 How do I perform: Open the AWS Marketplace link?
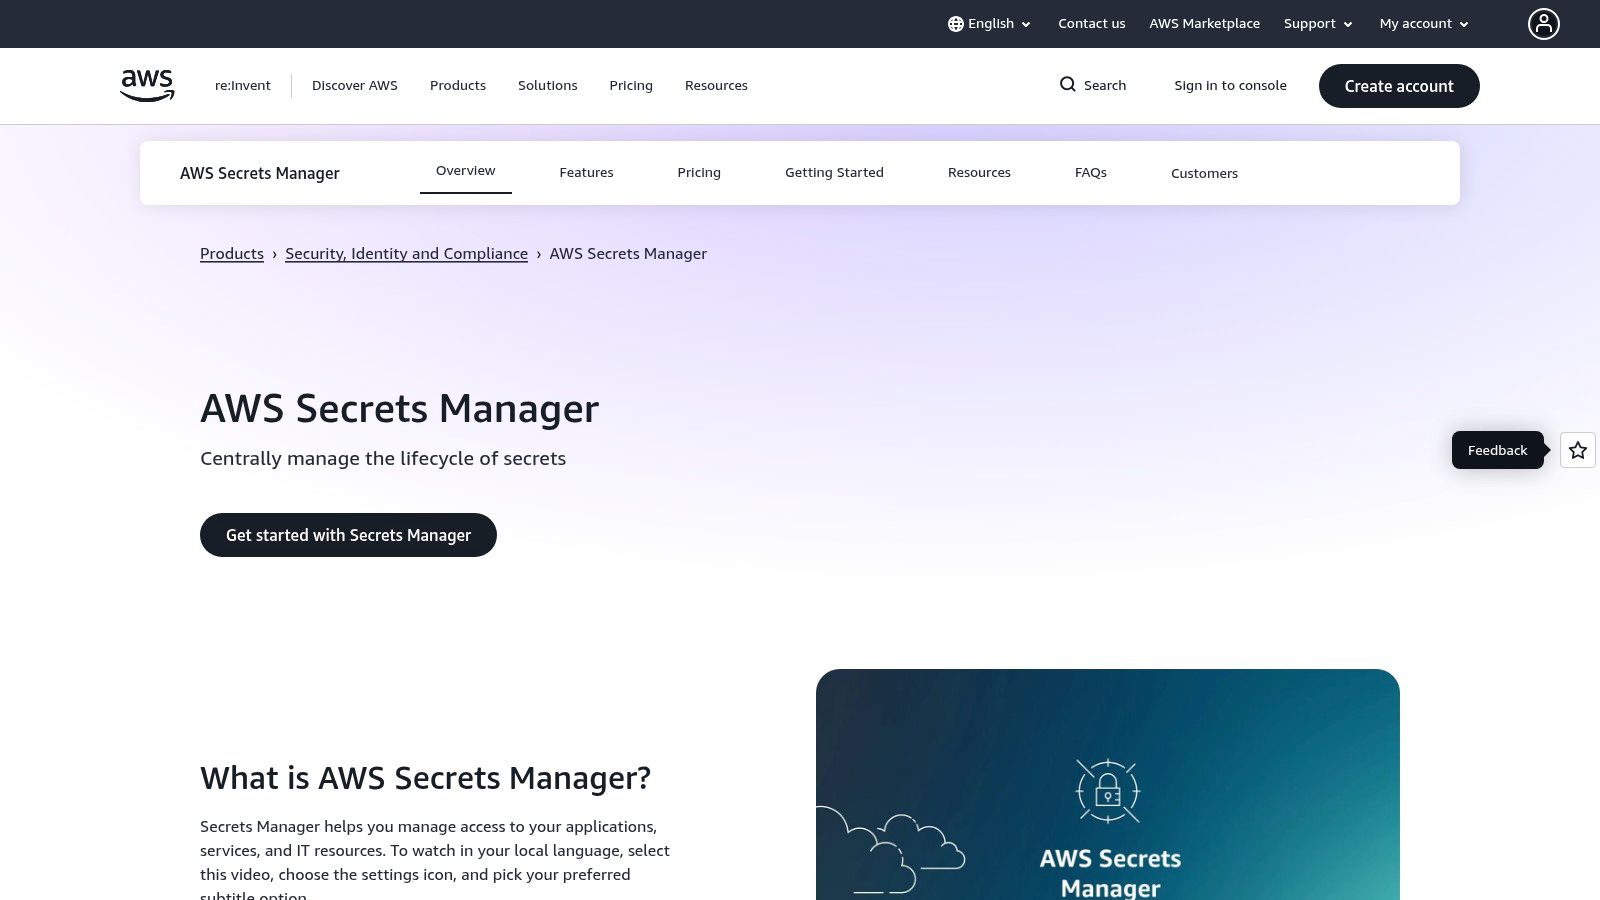coord(1204,23)
